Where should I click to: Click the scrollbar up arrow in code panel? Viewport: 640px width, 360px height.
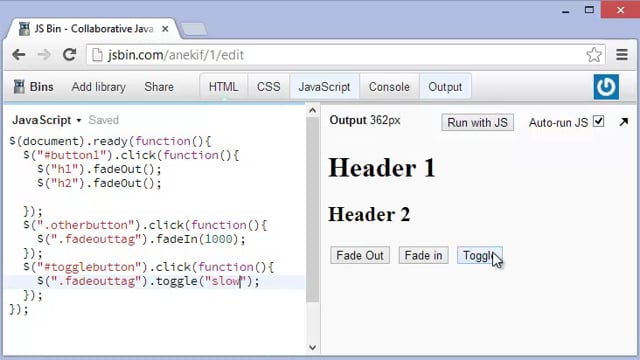[313, 111]
